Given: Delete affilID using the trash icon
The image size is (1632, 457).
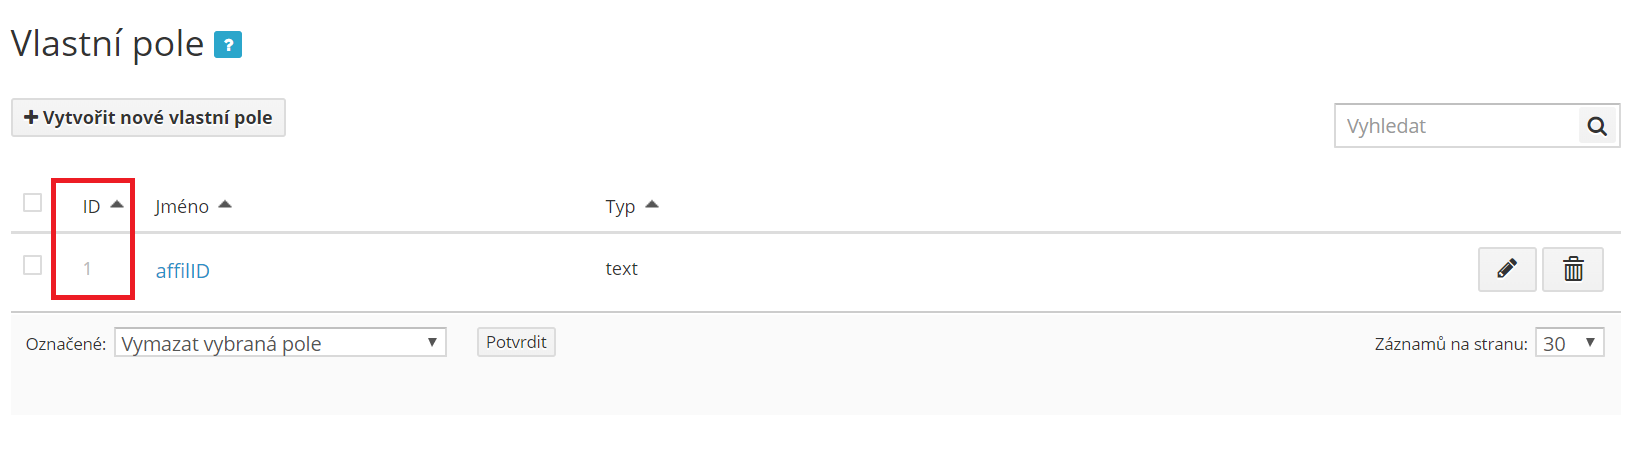Looking at the screenshot, I should coord(1573,269).
